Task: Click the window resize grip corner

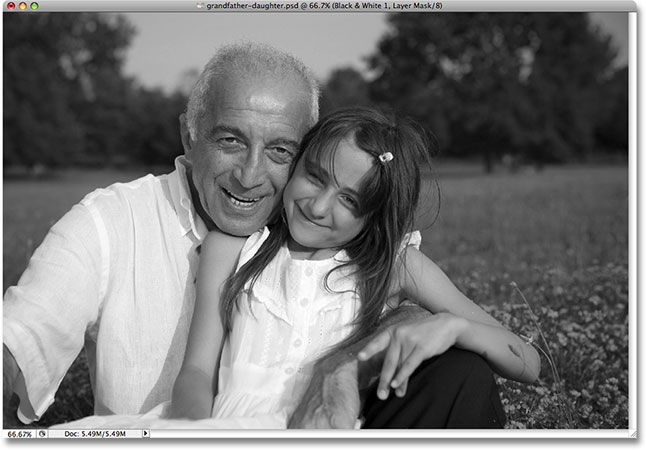Action: [632, 434]
